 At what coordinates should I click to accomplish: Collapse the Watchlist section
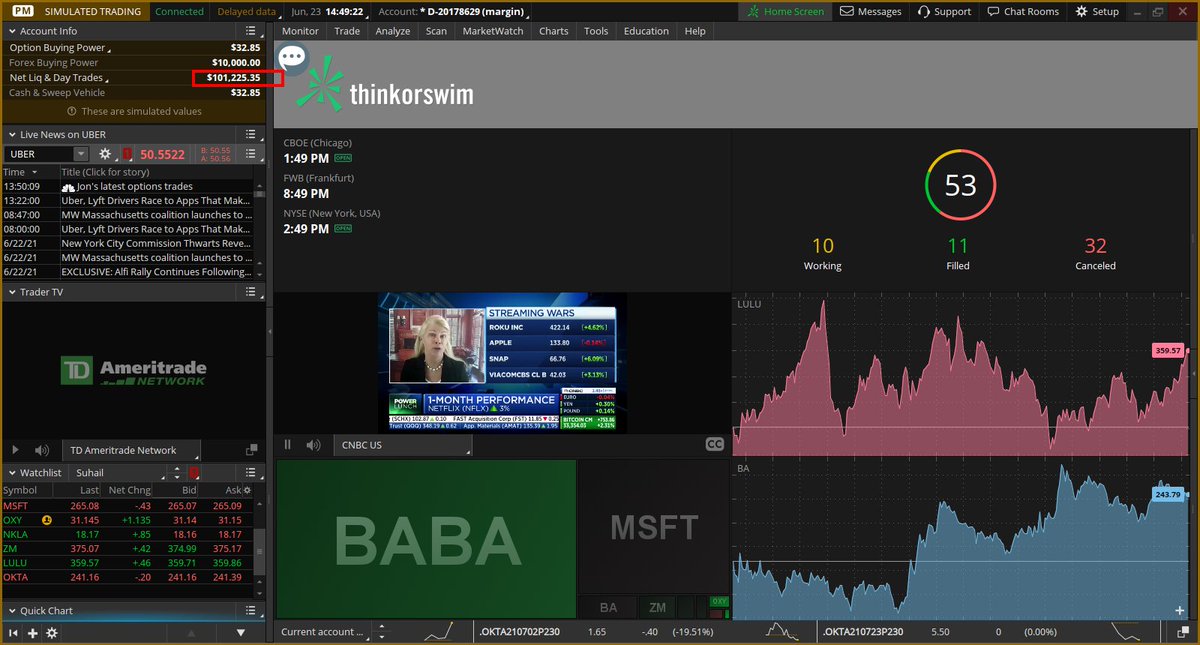10,472
